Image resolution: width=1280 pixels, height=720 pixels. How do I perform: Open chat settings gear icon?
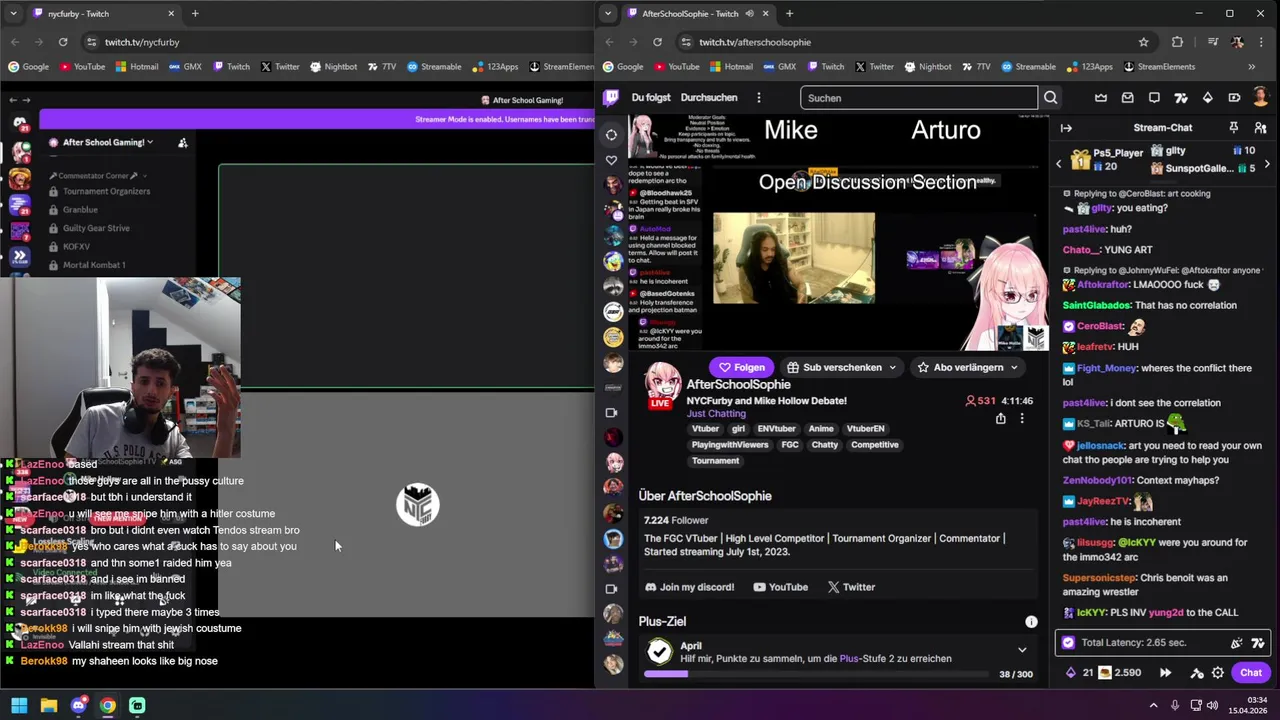tap(1217, 673)
